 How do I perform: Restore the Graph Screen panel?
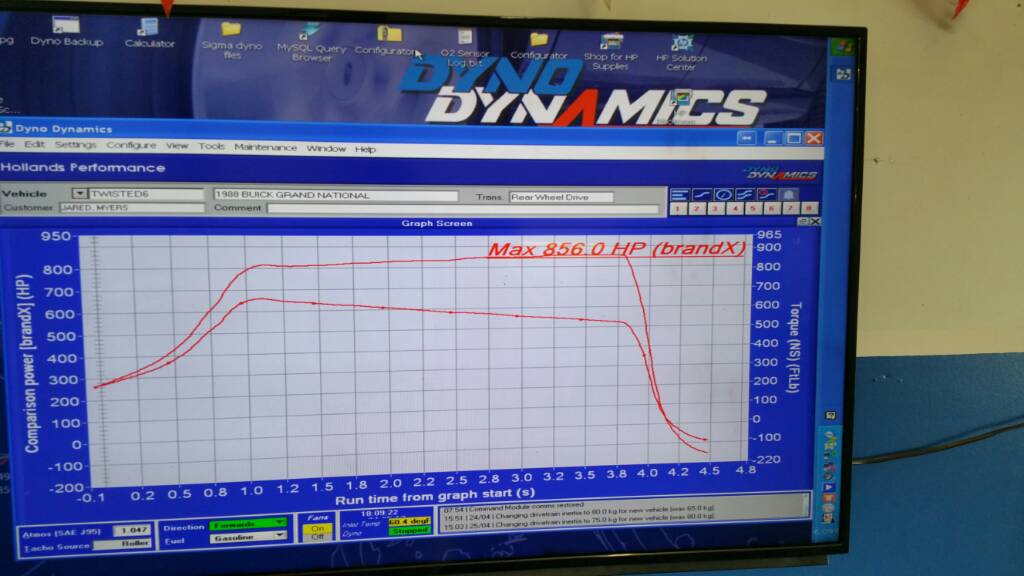[803, 222]
